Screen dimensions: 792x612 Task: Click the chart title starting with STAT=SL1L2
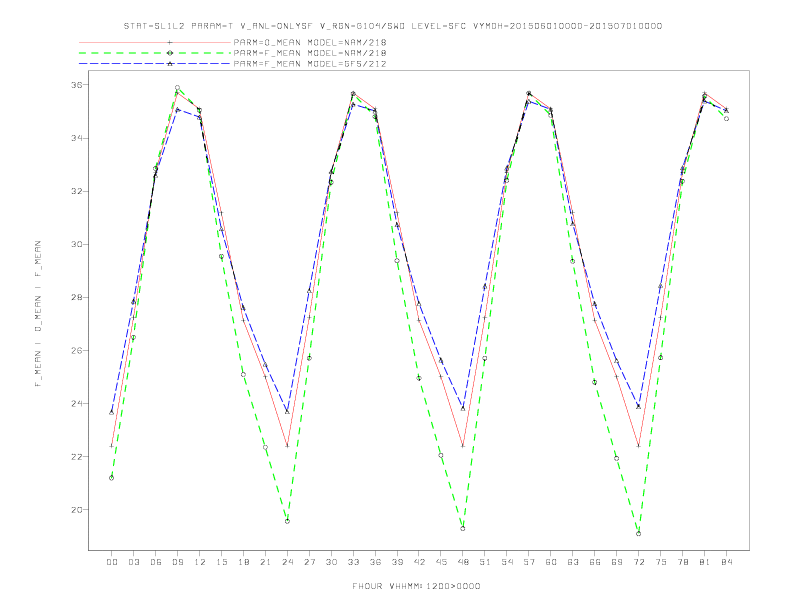(x=392, y=26)
